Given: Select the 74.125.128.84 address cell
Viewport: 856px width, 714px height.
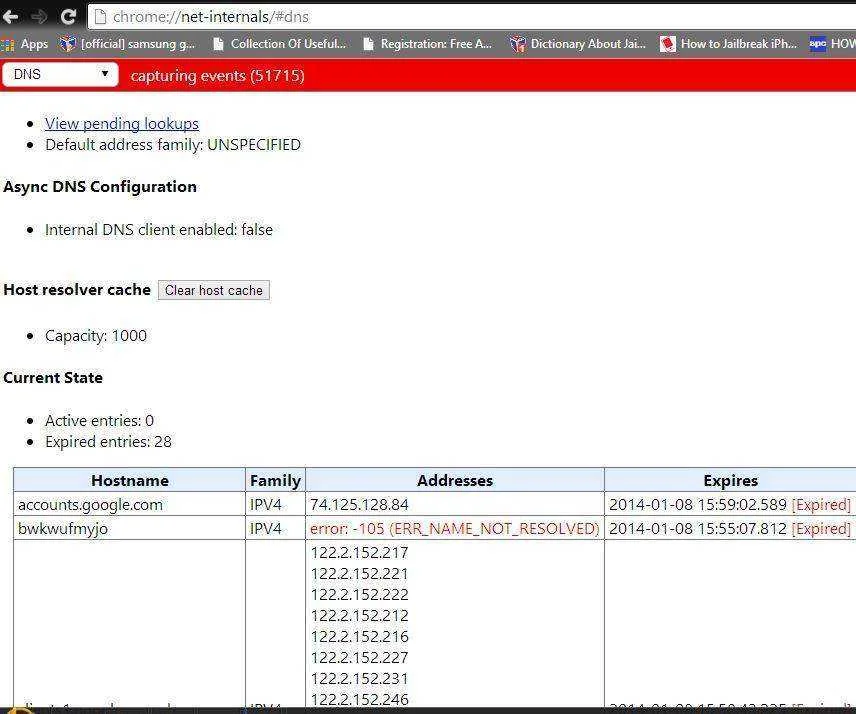Looking at the screenshot, I should pyautogui.click(x=455, y=504).
